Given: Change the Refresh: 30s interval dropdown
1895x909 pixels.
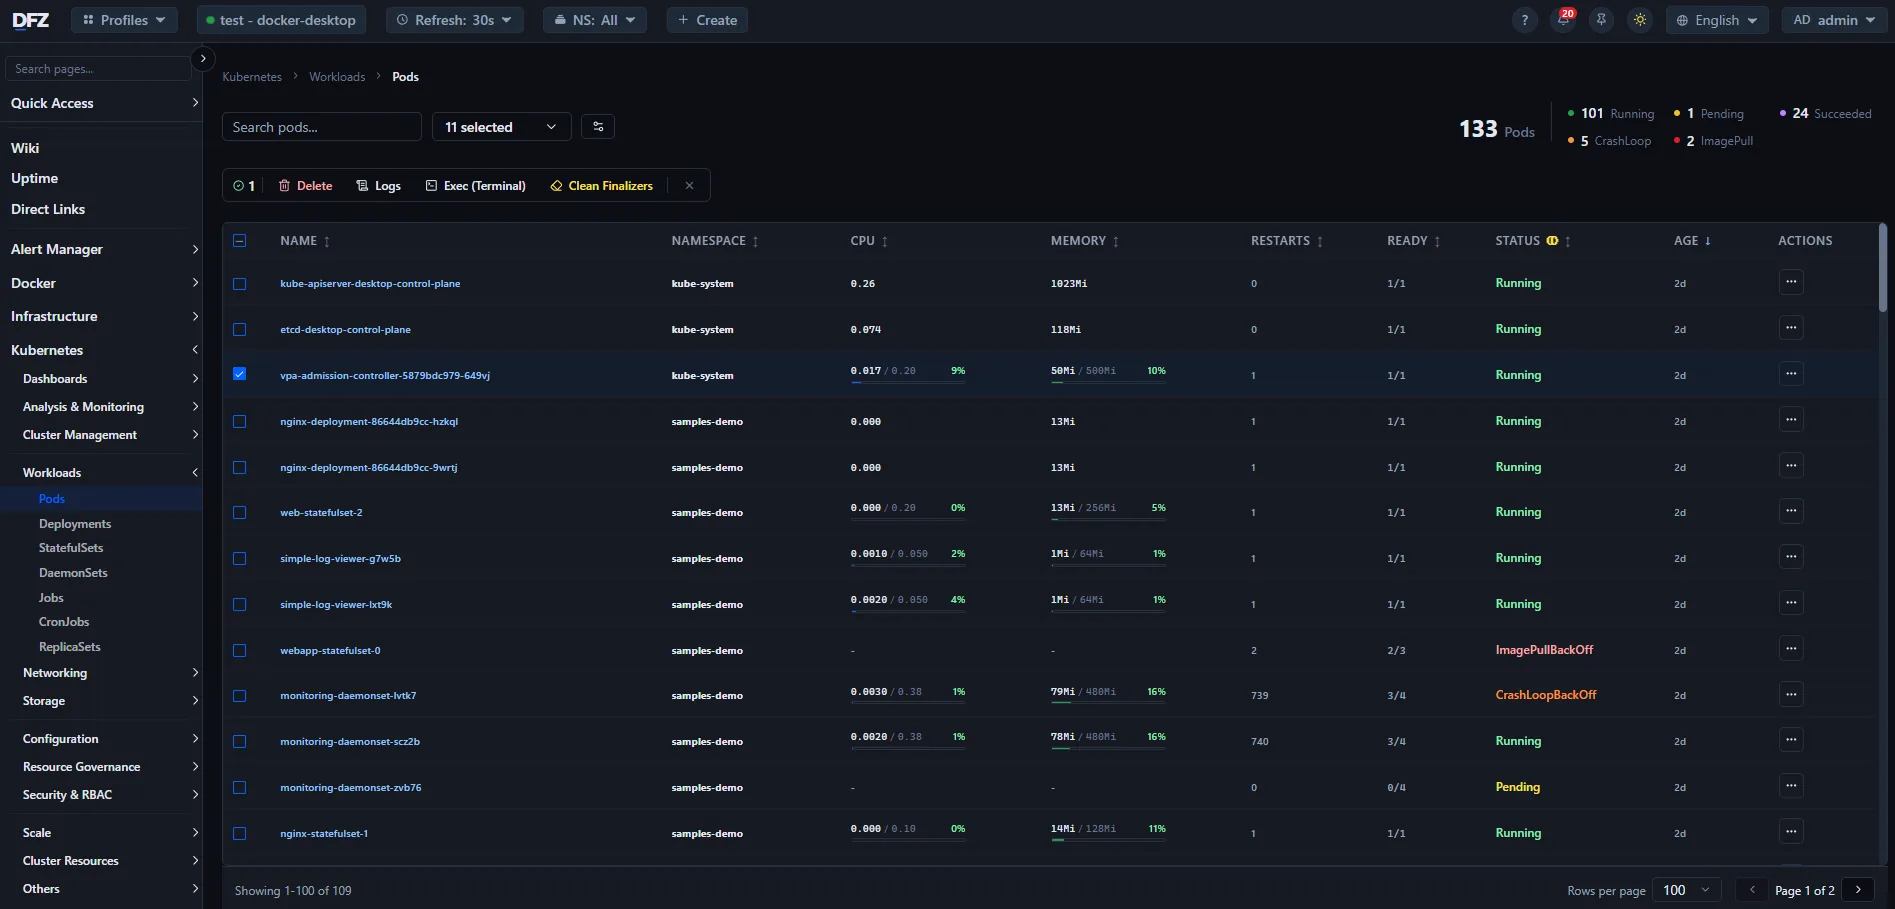Looking at the screenshot, I should pos(454,19).
